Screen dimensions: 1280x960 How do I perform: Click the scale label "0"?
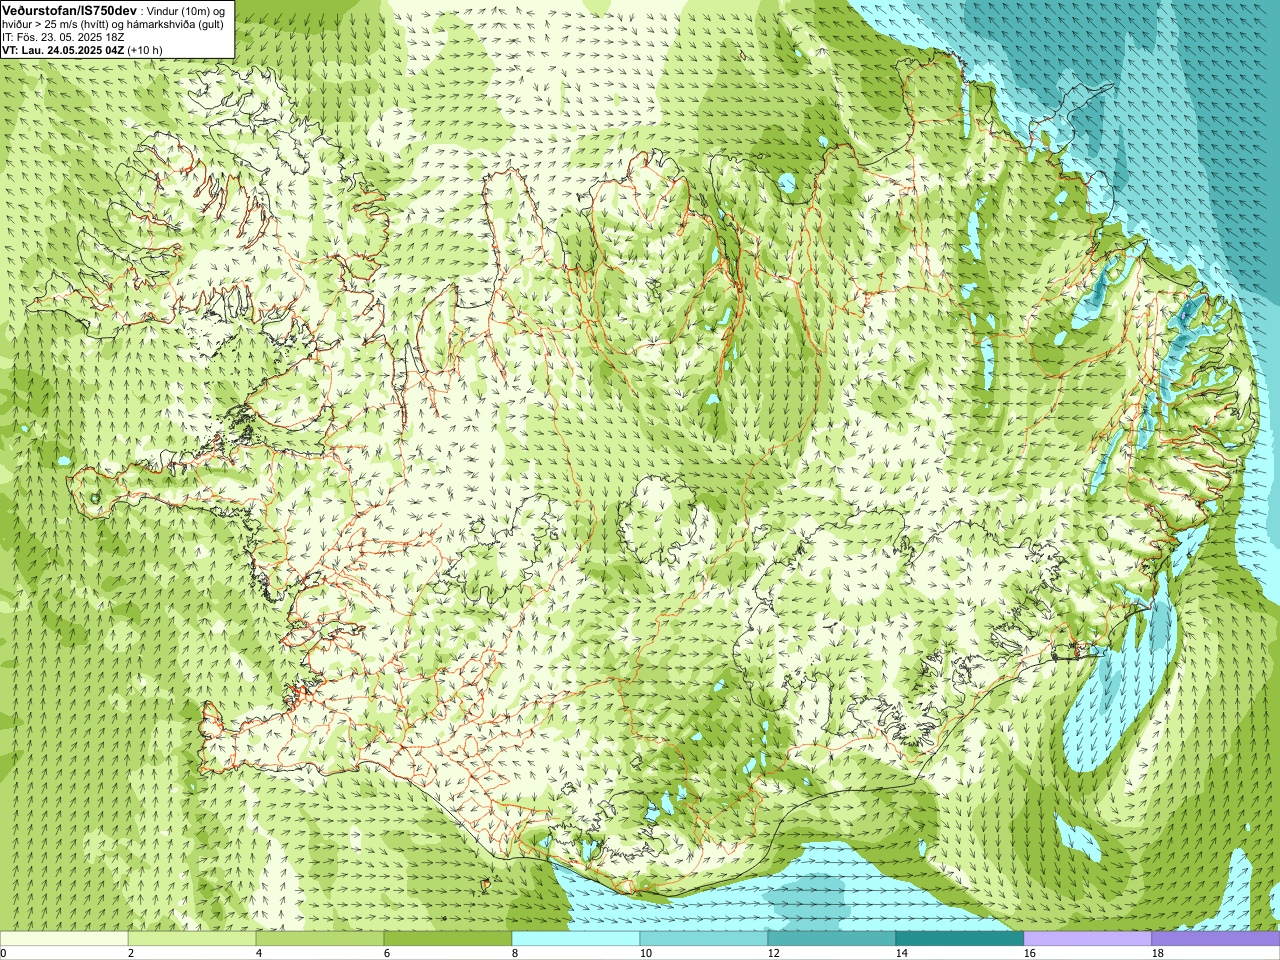3,953
